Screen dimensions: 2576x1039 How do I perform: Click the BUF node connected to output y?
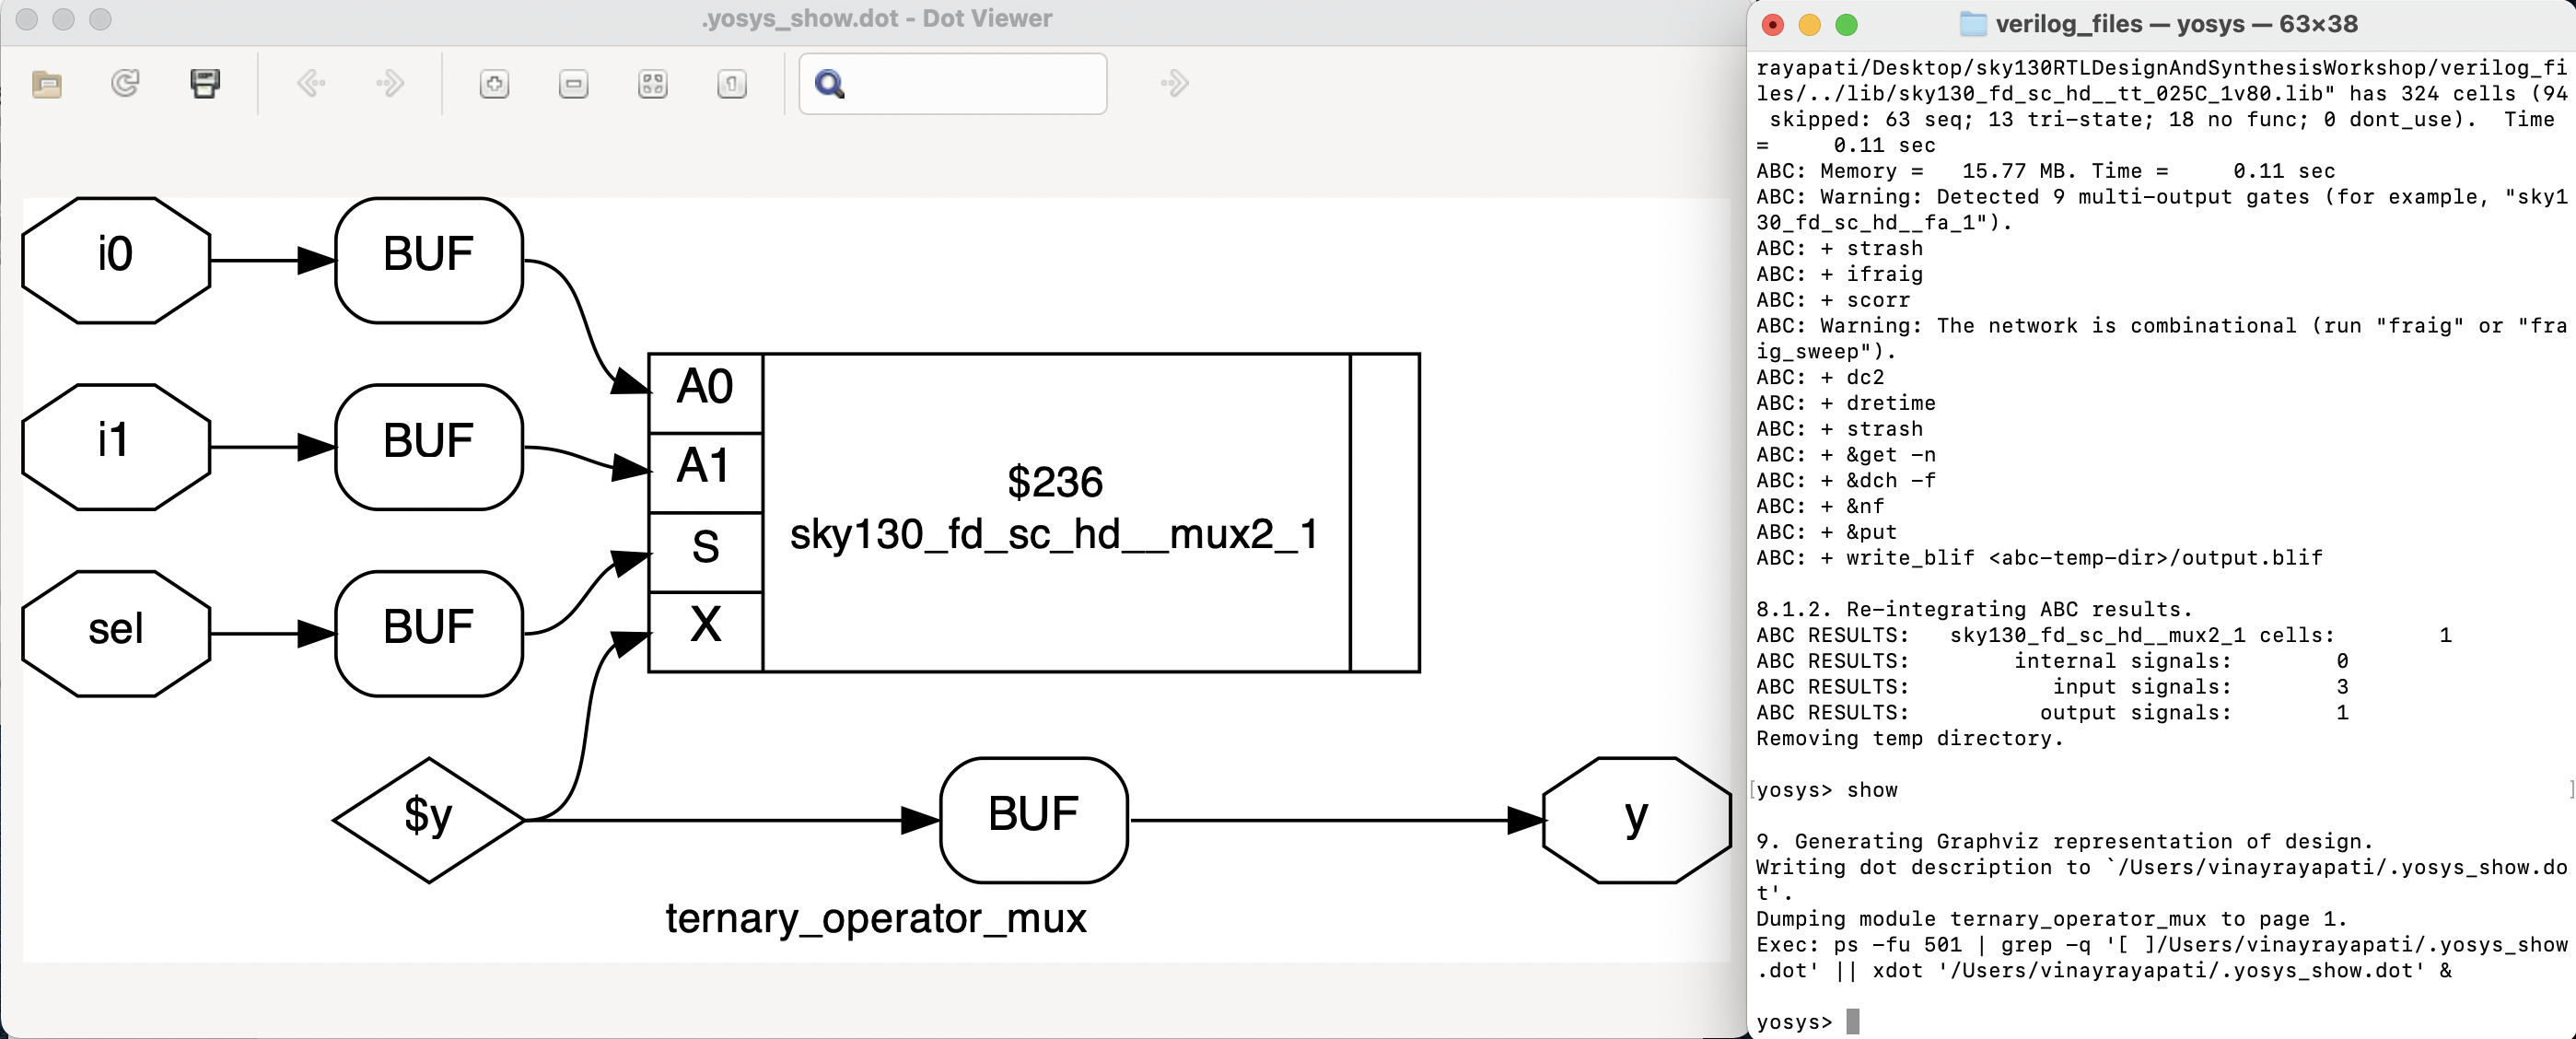point(1033,818)
